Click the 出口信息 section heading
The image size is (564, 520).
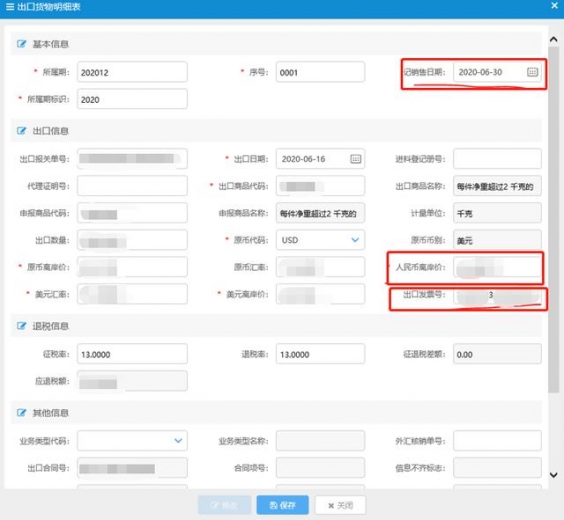click(x=51, y=131)
